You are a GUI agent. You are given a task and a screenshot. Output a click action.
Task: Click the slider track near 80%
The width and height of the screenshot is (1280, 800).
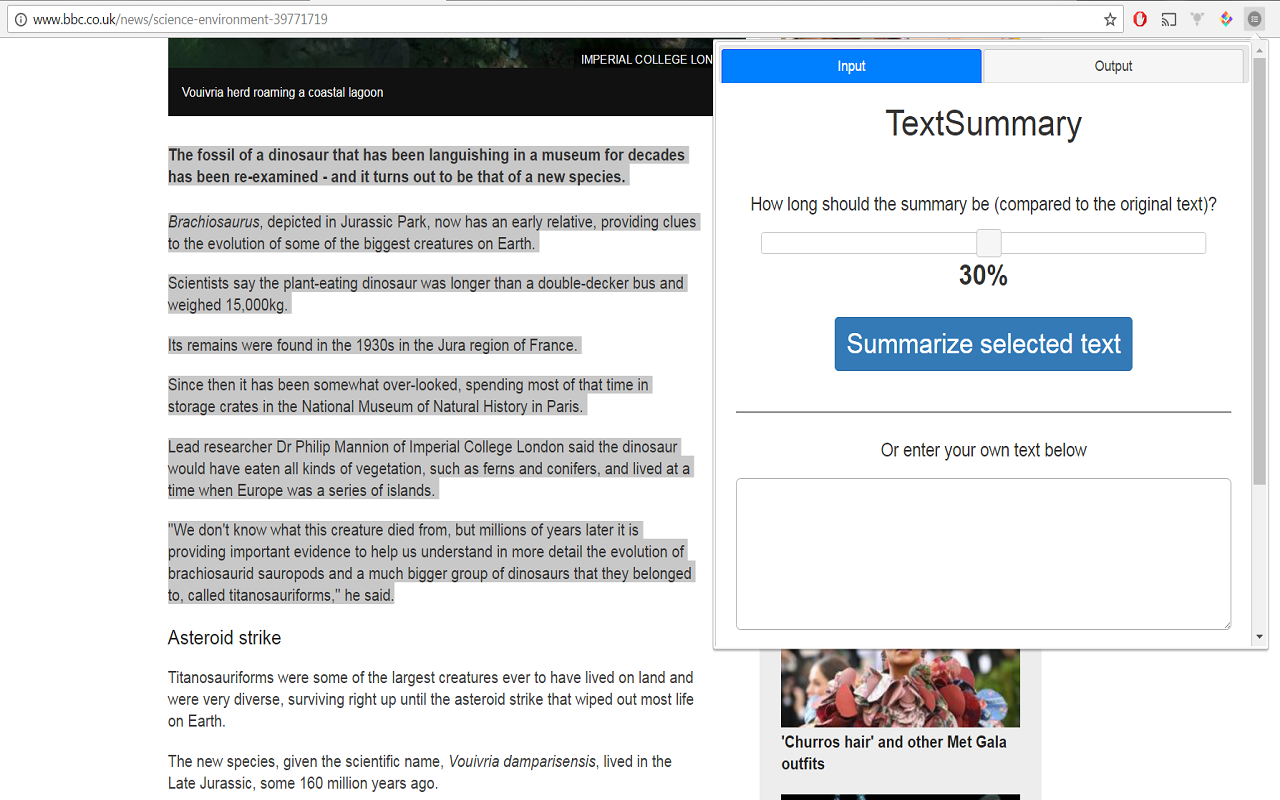pos(1116,243)
